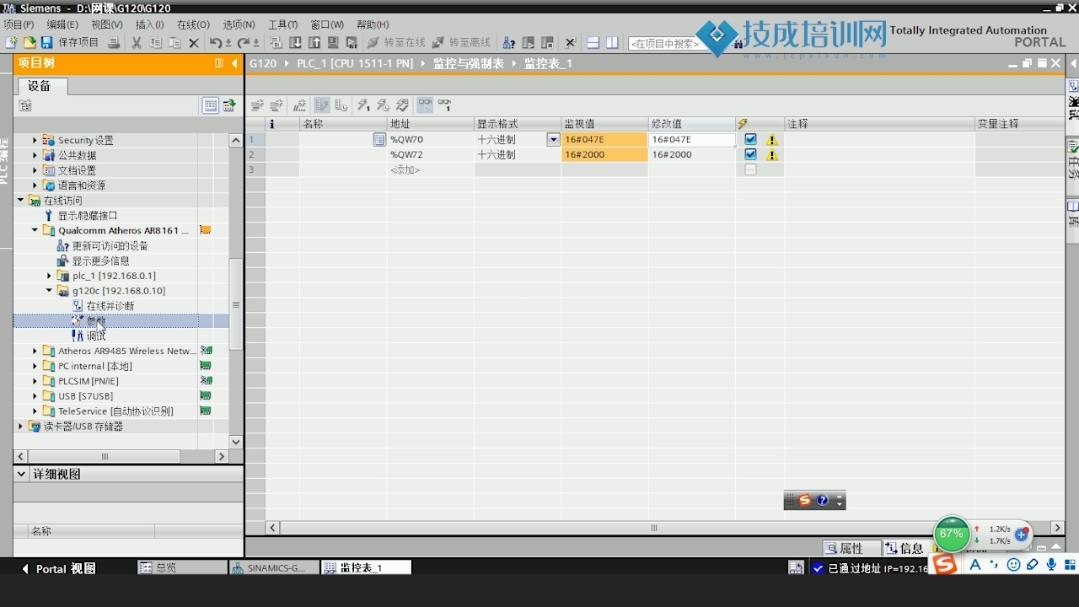The image size is (1079, 607).
Task: Collapse the Qualcomm Atheros AR8161 node
Action: tap(34, 231)
